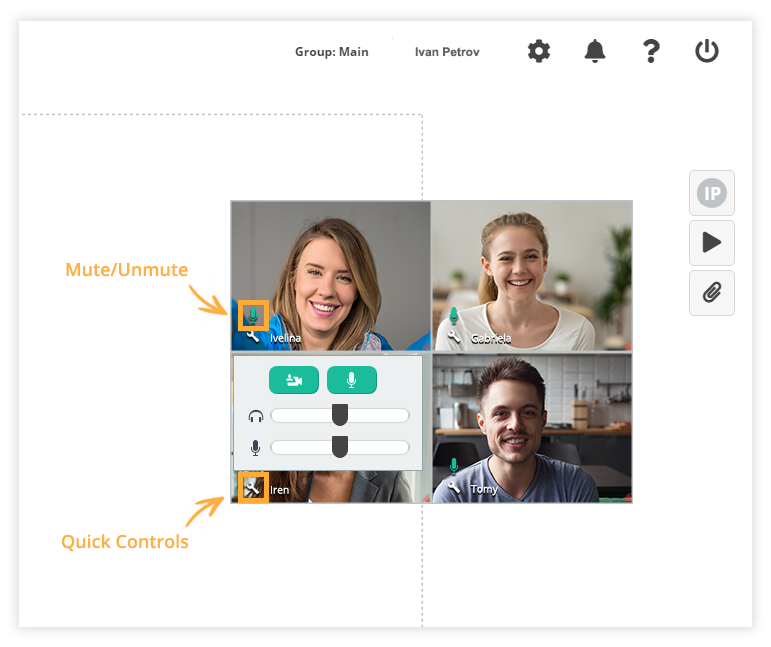Click the Iren name label
The image size is (771, 647).
coord(279,490)
